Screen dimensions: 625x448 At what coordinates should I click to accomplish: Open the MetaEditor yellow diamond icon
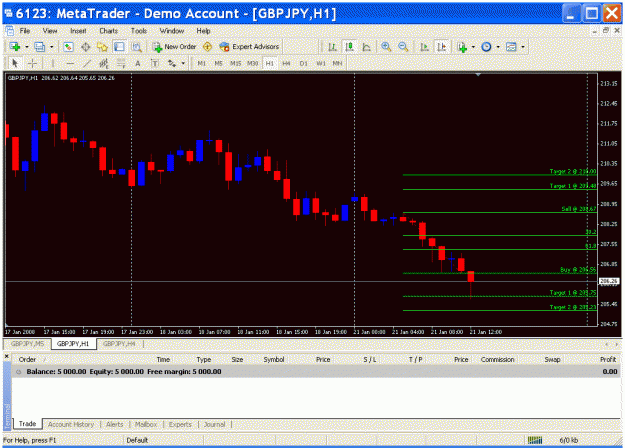[x=207, y=47]
